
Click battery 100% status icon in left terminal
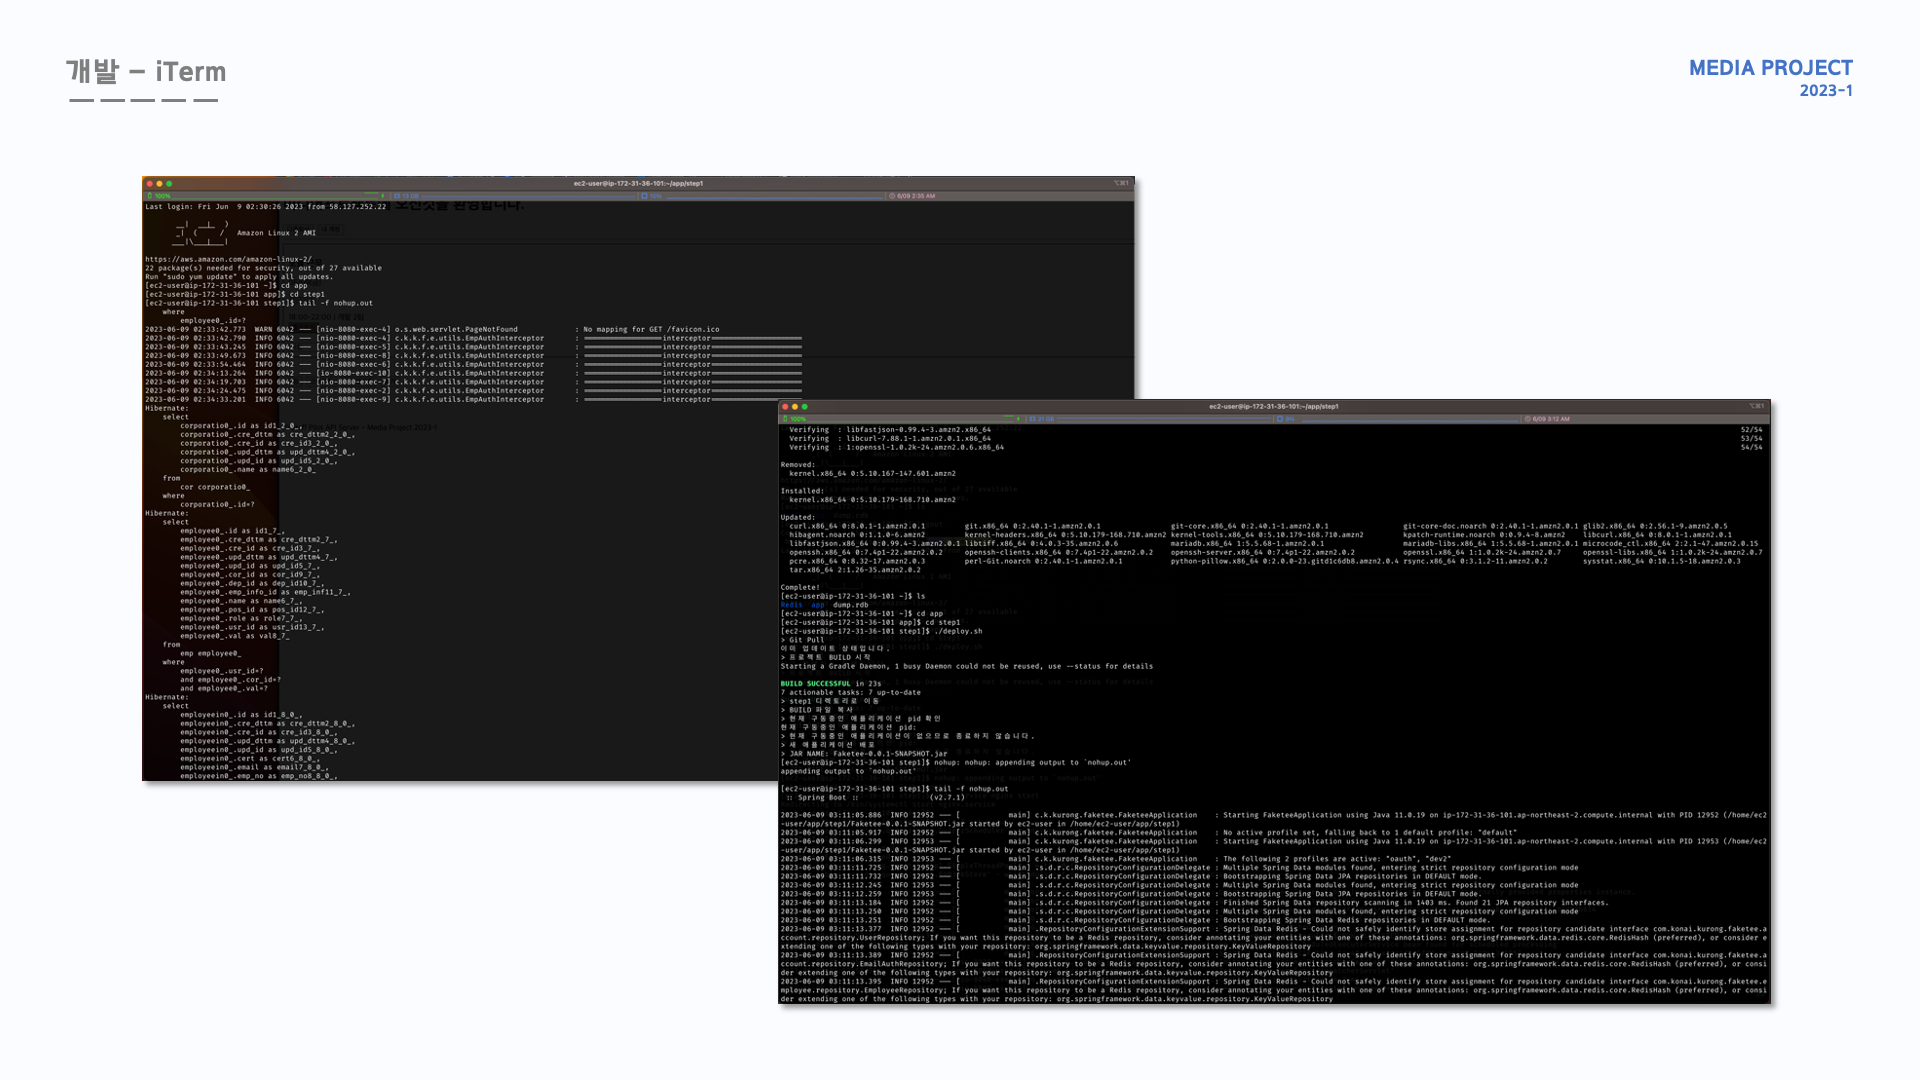(x=160, y=196)
